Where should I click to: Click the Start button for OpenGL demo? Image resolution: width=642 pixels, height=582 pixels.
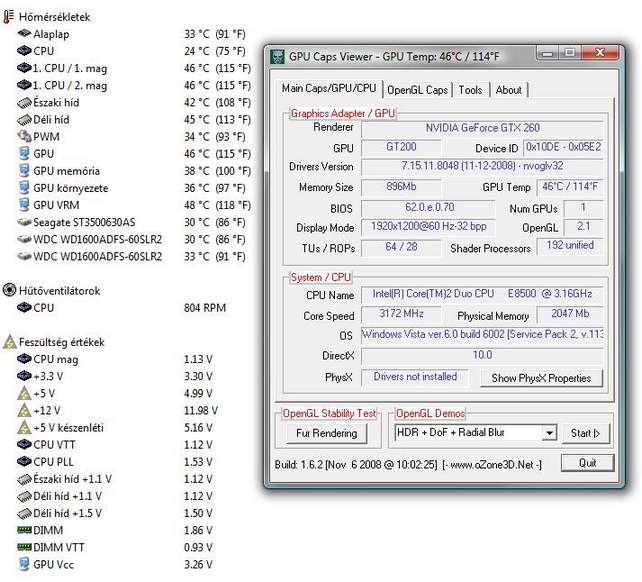tap(585, 433)
